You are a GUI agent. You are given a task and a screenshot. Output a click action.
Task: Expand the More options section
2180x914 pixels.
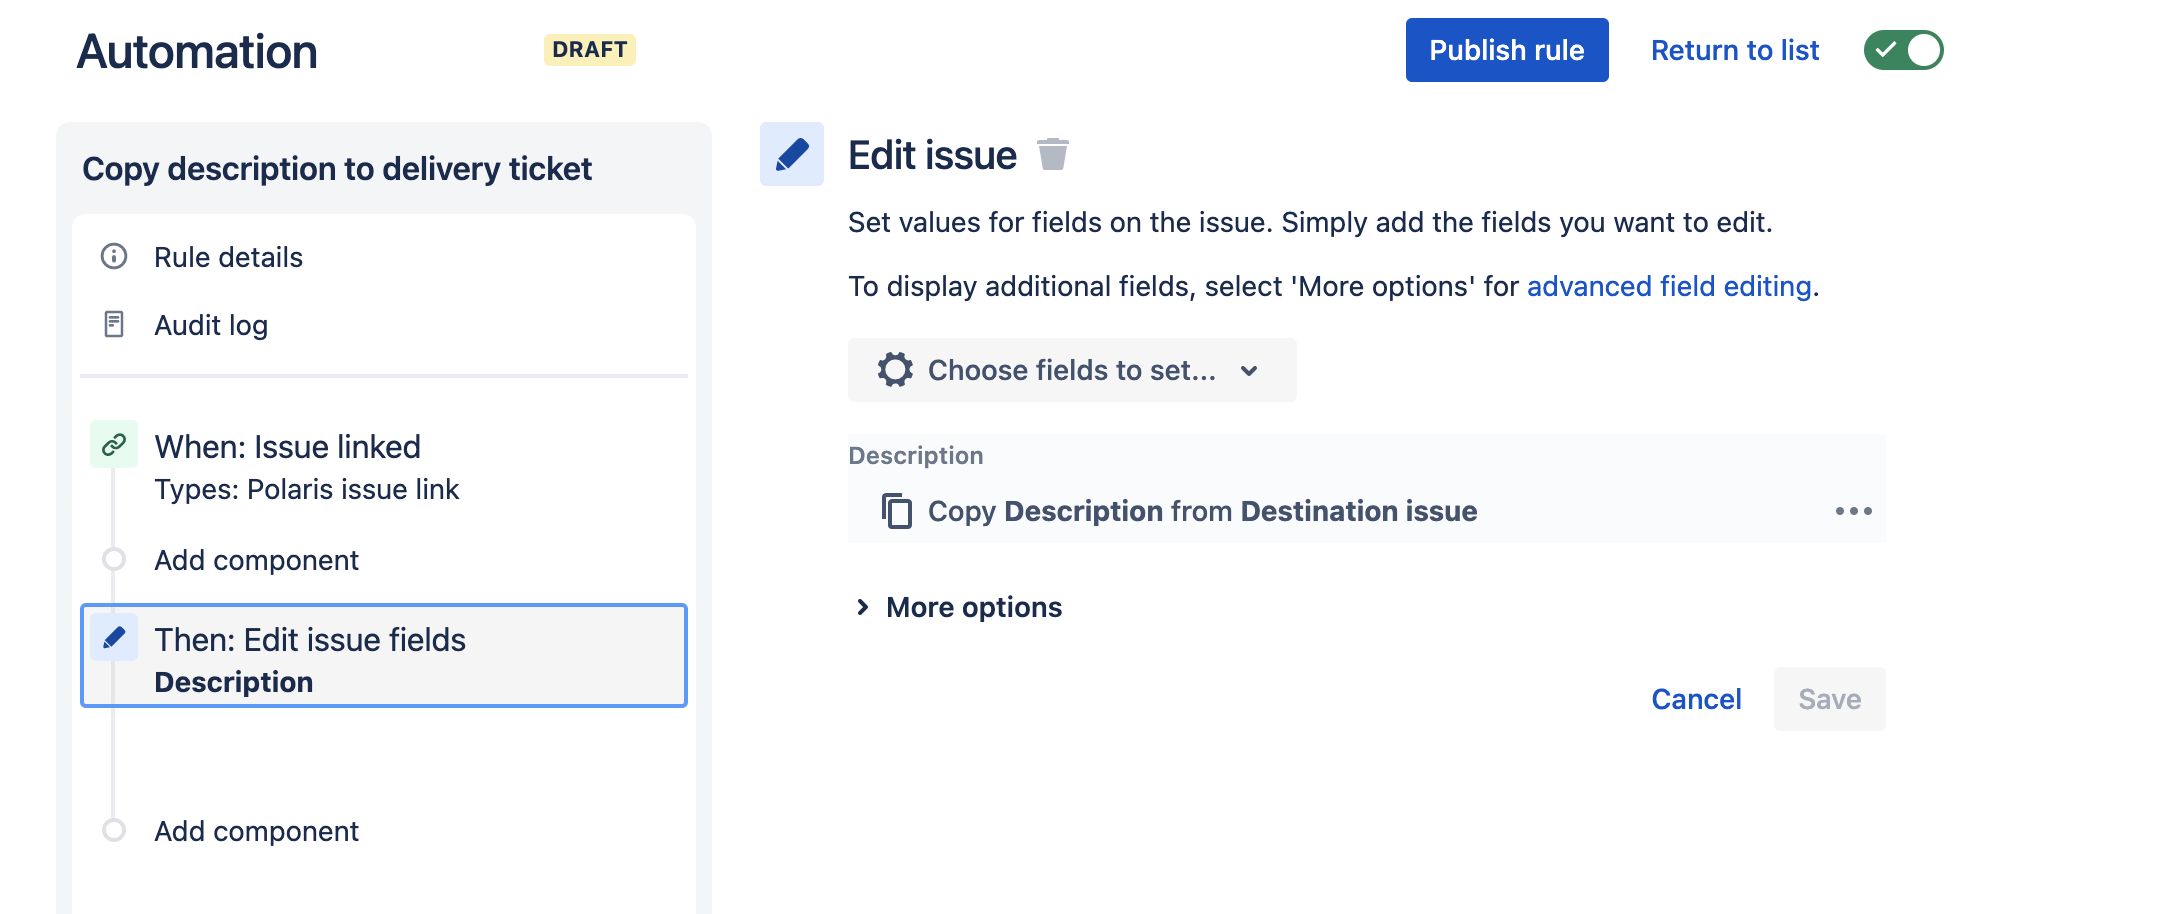[x=972, y=606]
